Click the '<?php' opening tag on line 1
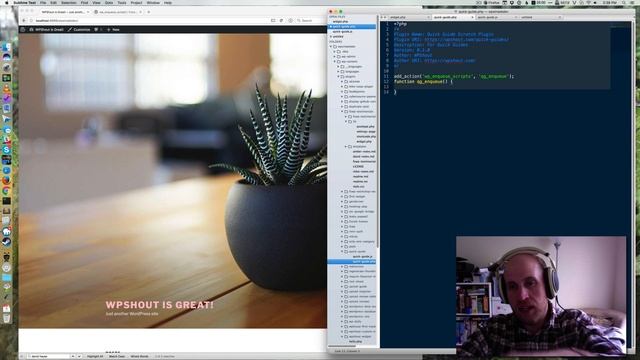640x360 pixels. tap(400, 24)
